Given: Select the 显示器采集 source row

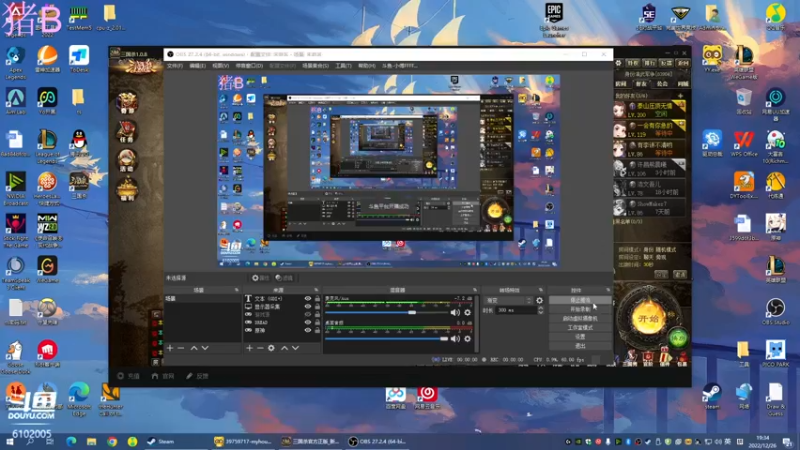Looking at the screenshot, I should [x=282, y=307].
